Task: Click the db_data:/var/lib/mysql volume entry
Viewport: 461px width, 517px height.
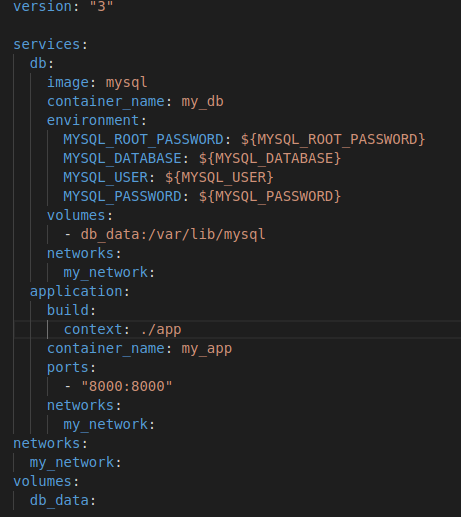Action: 173,234
